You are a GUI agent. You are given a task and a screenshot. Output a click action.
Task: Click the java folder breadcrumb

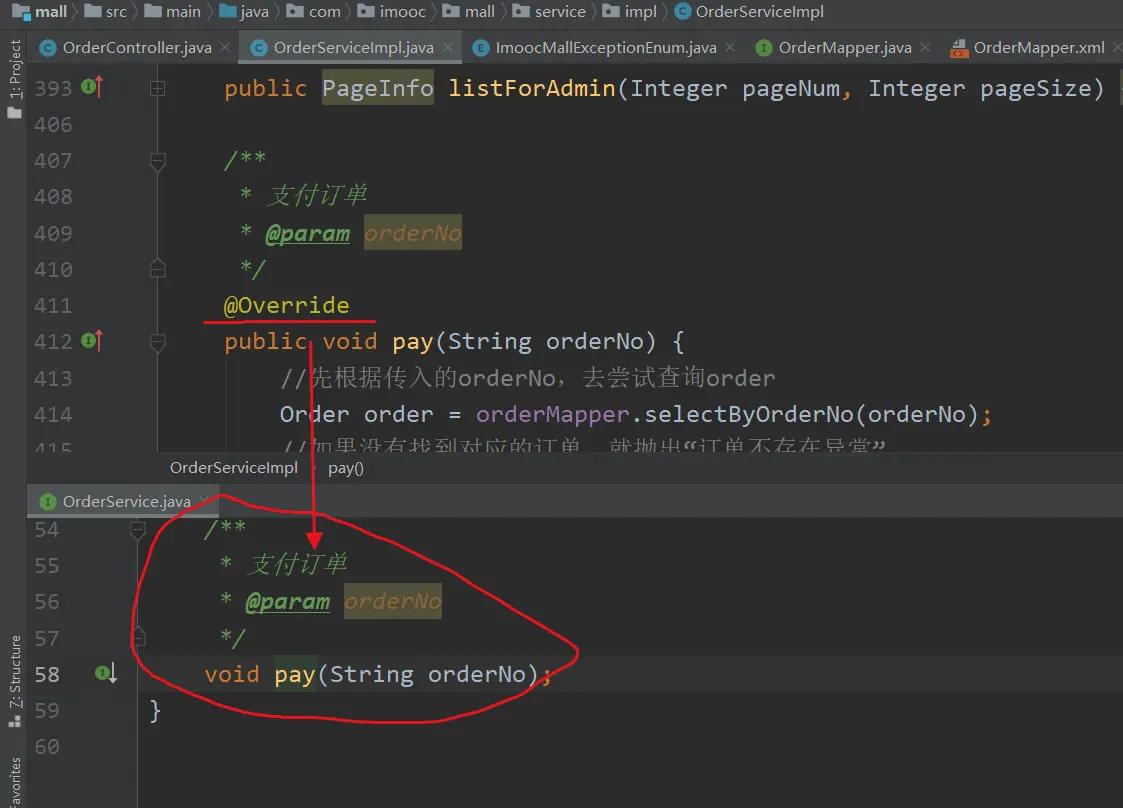244,11
